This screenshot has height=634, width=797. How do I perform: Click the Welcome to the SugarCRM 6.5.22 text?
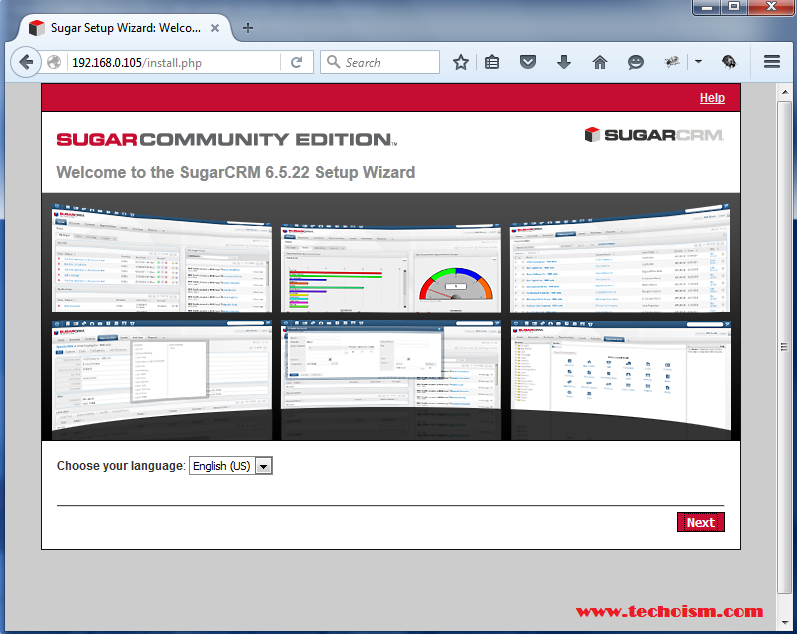click(236, 172)
